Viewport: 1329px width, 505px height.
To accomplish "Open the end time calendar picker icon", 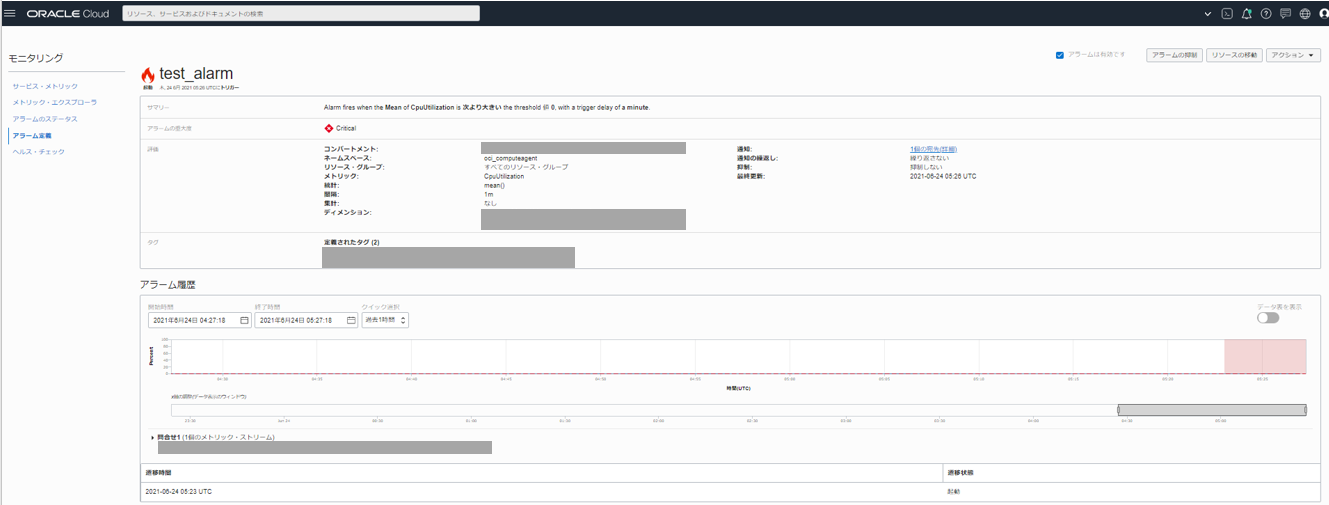I will tap(351, 320).
